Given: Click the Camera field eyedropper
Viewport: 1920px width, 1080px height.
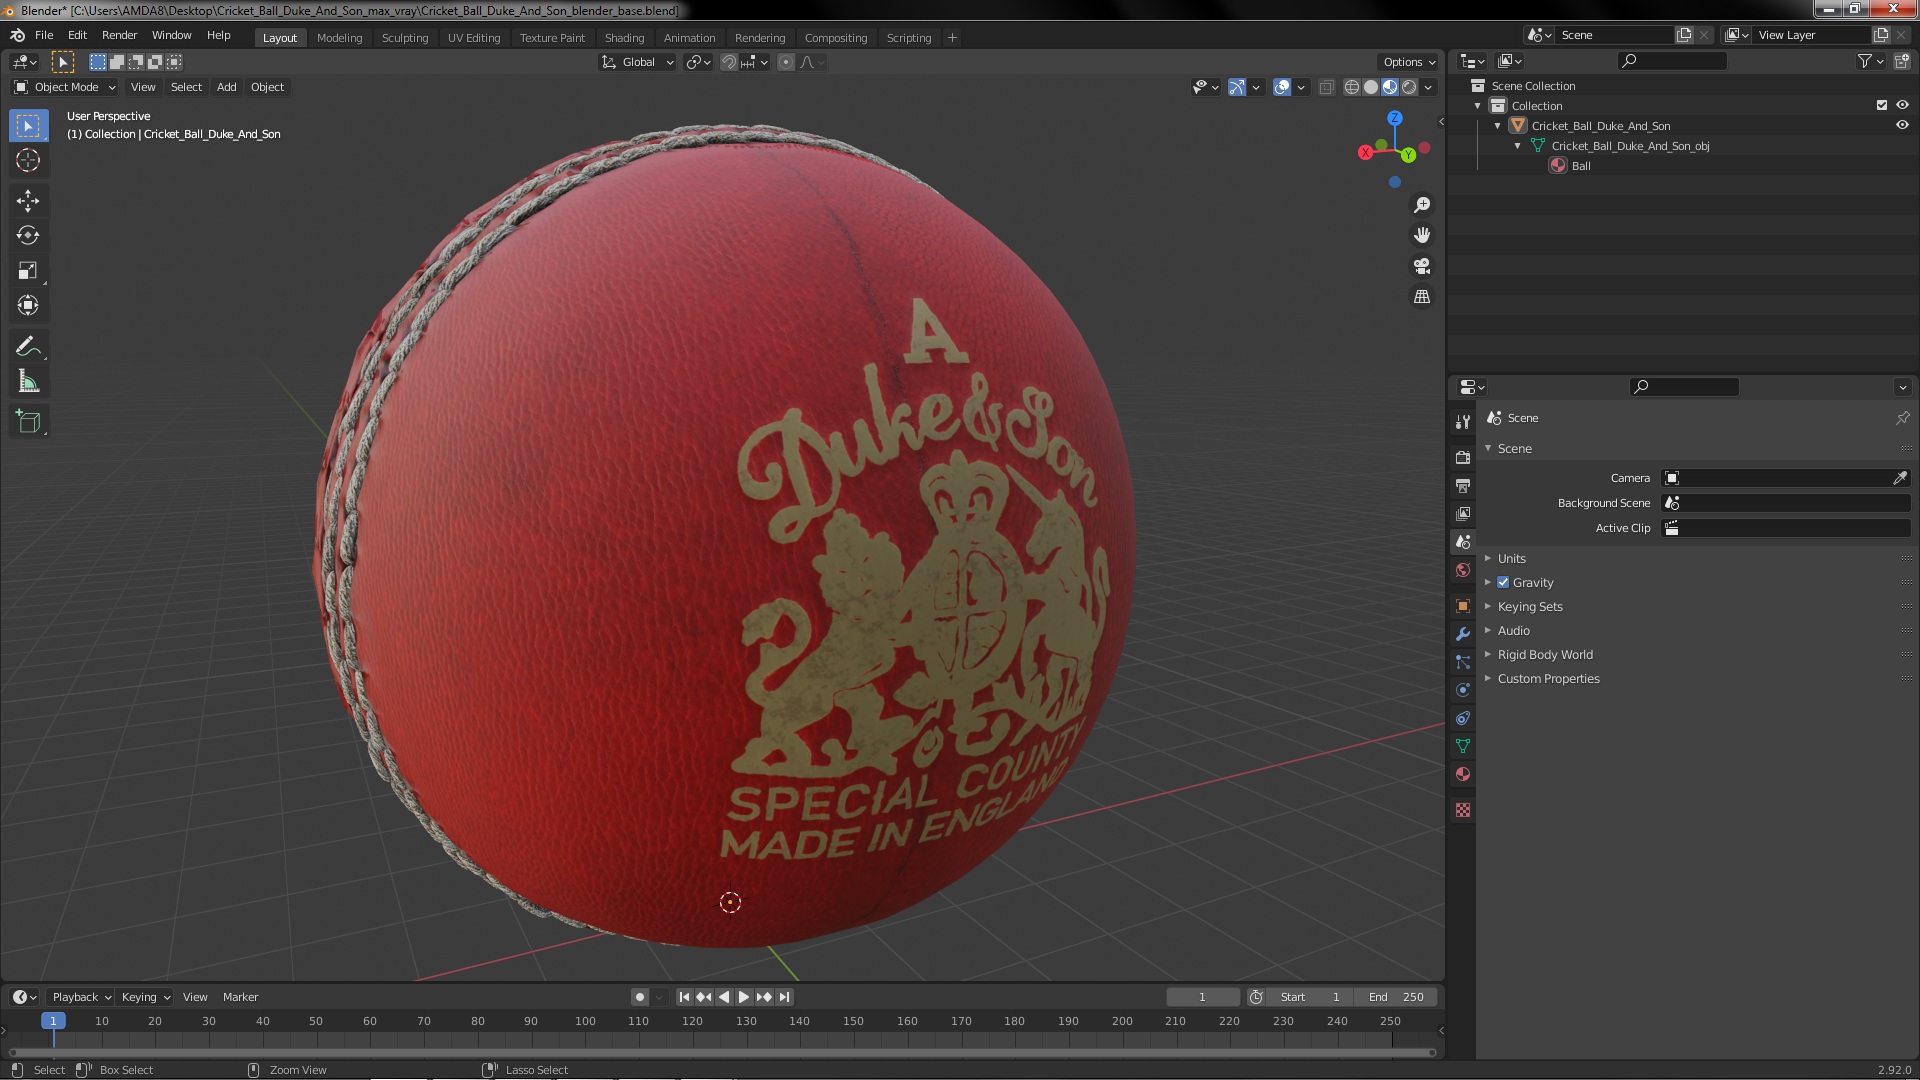Looking at the screenshot, I should (1900, 478).
